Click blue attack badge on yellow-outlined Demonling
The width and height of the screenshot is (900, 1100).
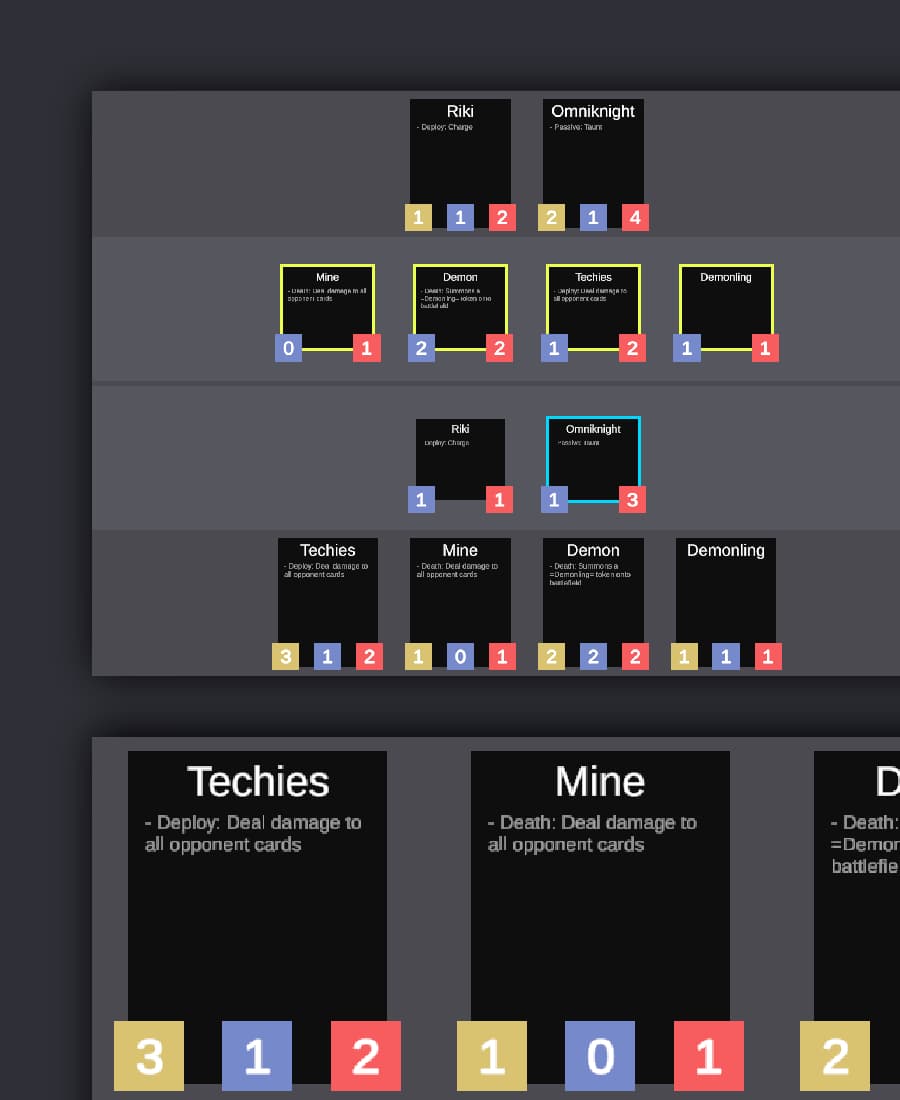(687, 348)
